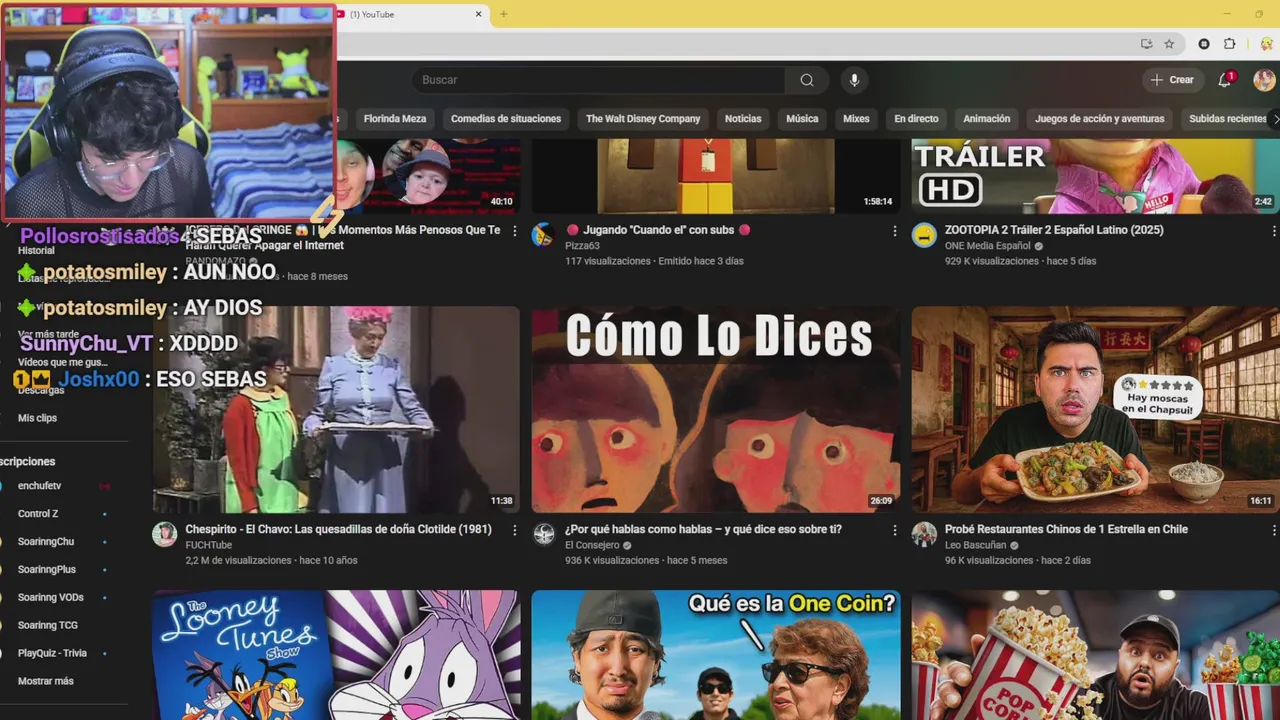This screenshot has height=720, width=1280.
Task: Close the YouTube browser tab
Action: tap(478, 14)
